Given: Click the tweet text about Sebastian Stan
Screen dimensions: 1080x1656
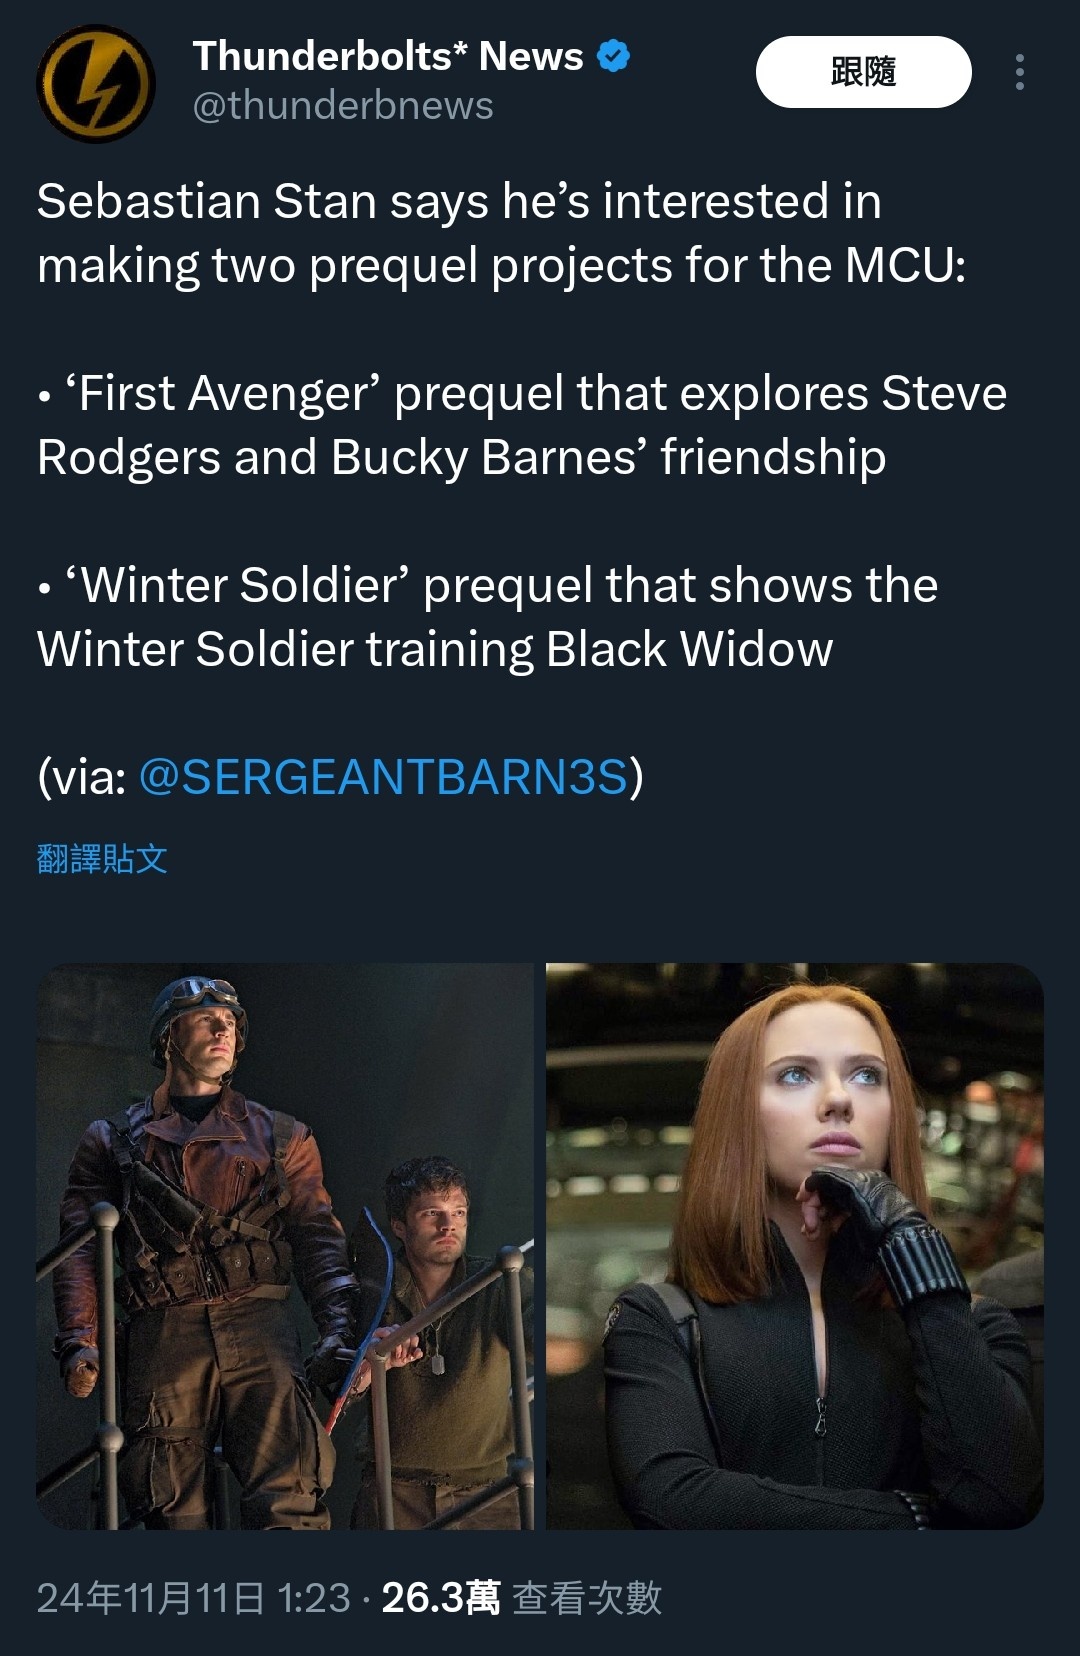Looking at the screenshot, I should [x=501, y=233].
